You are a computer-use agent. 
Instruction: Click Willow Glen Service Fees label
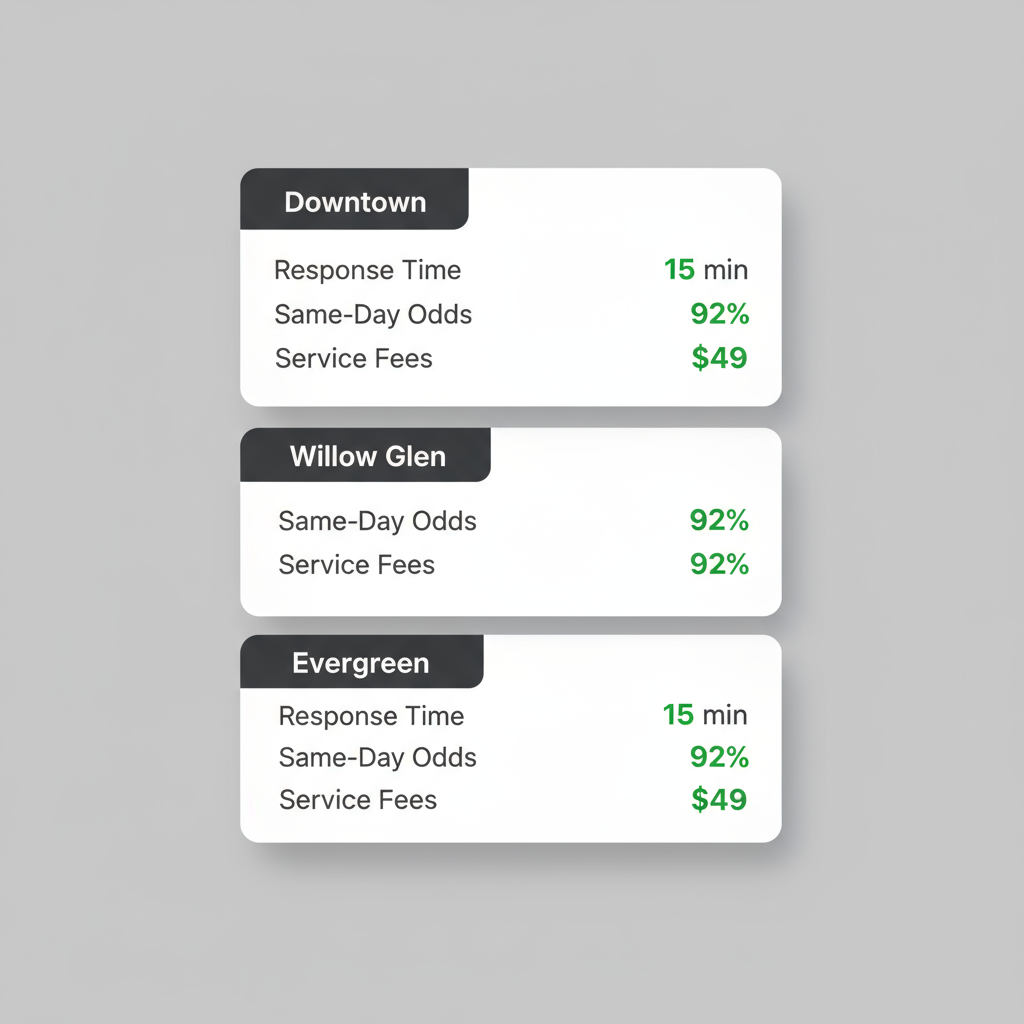357,565
